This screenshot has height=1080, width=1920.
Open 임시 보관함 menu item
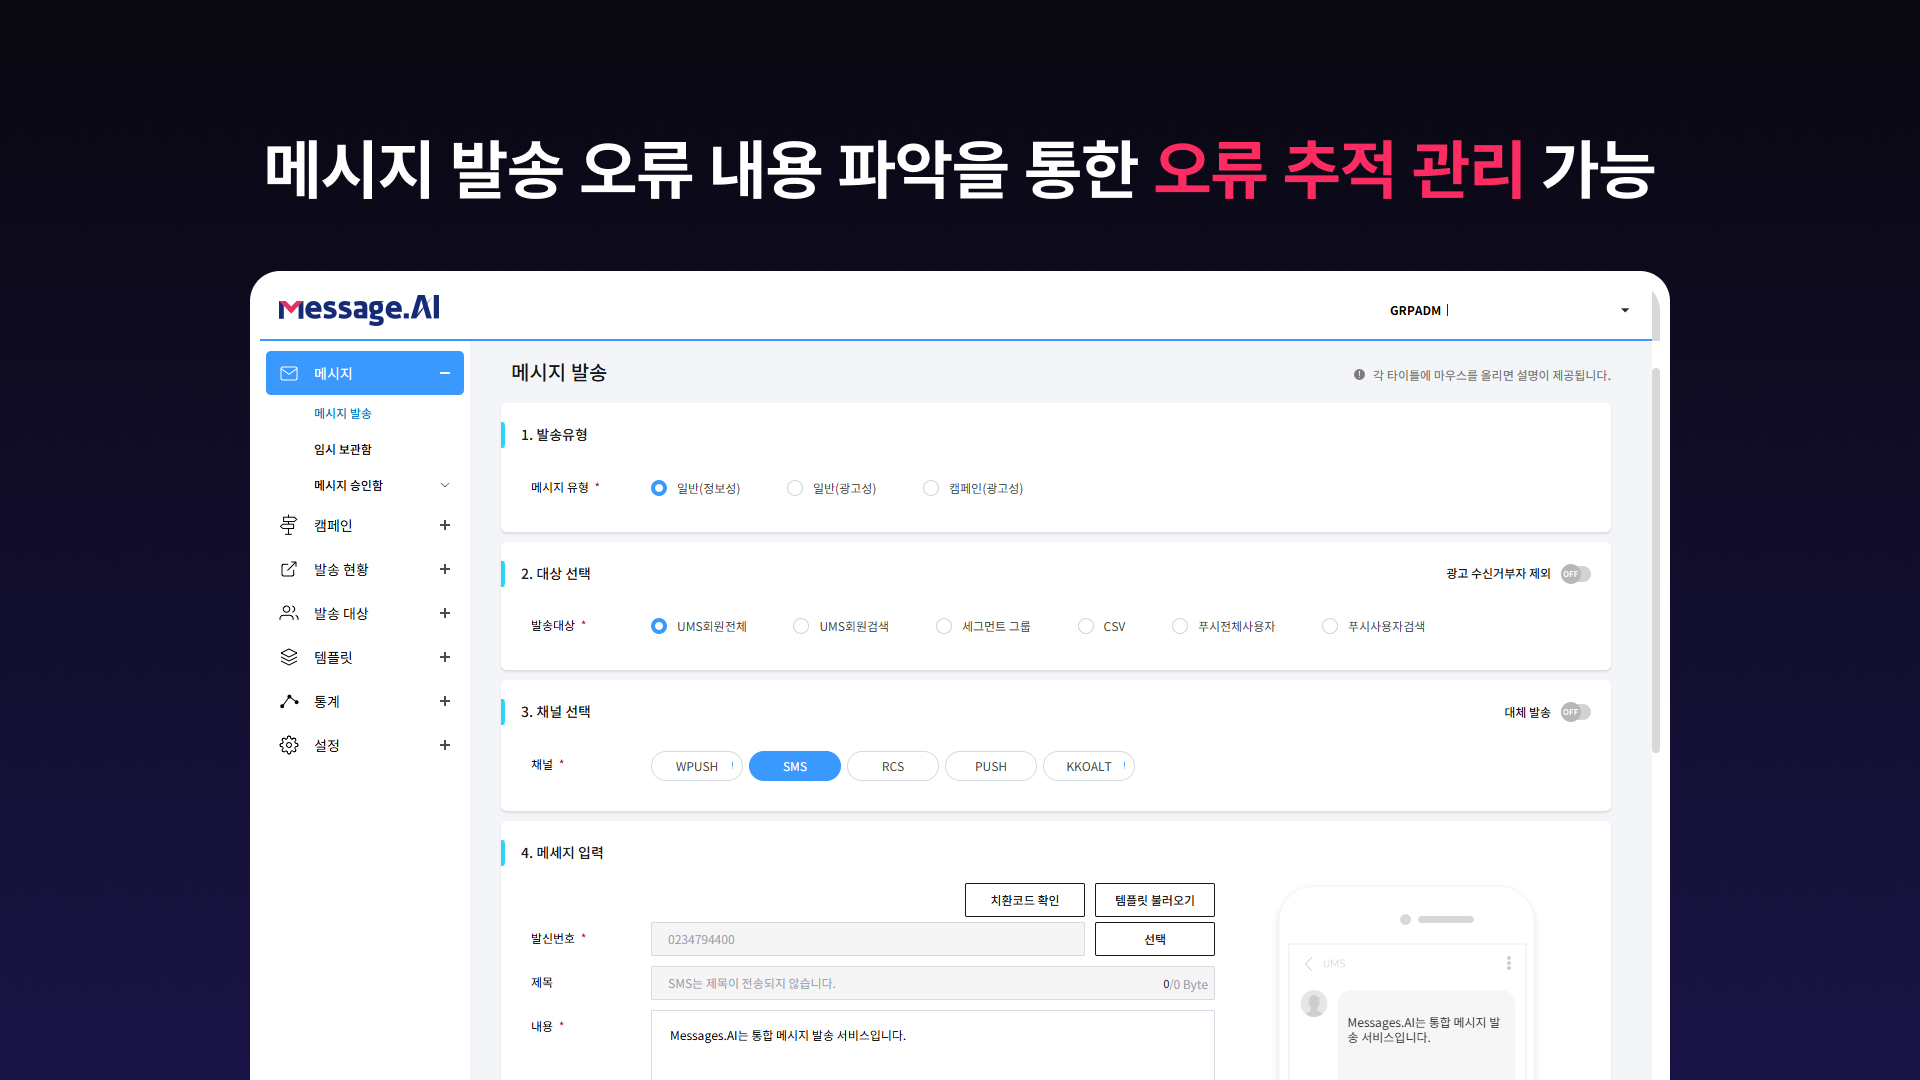342,449
